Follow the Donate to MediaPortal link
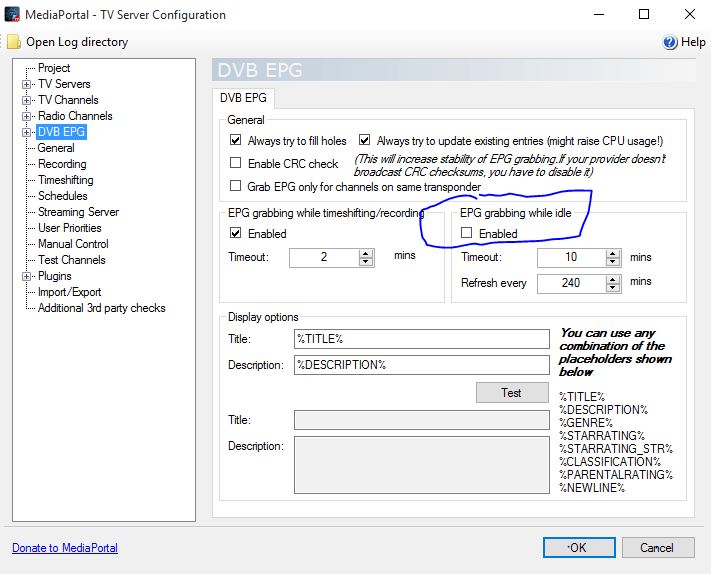This screenshot has width=711, height=574. click(65, 548)
